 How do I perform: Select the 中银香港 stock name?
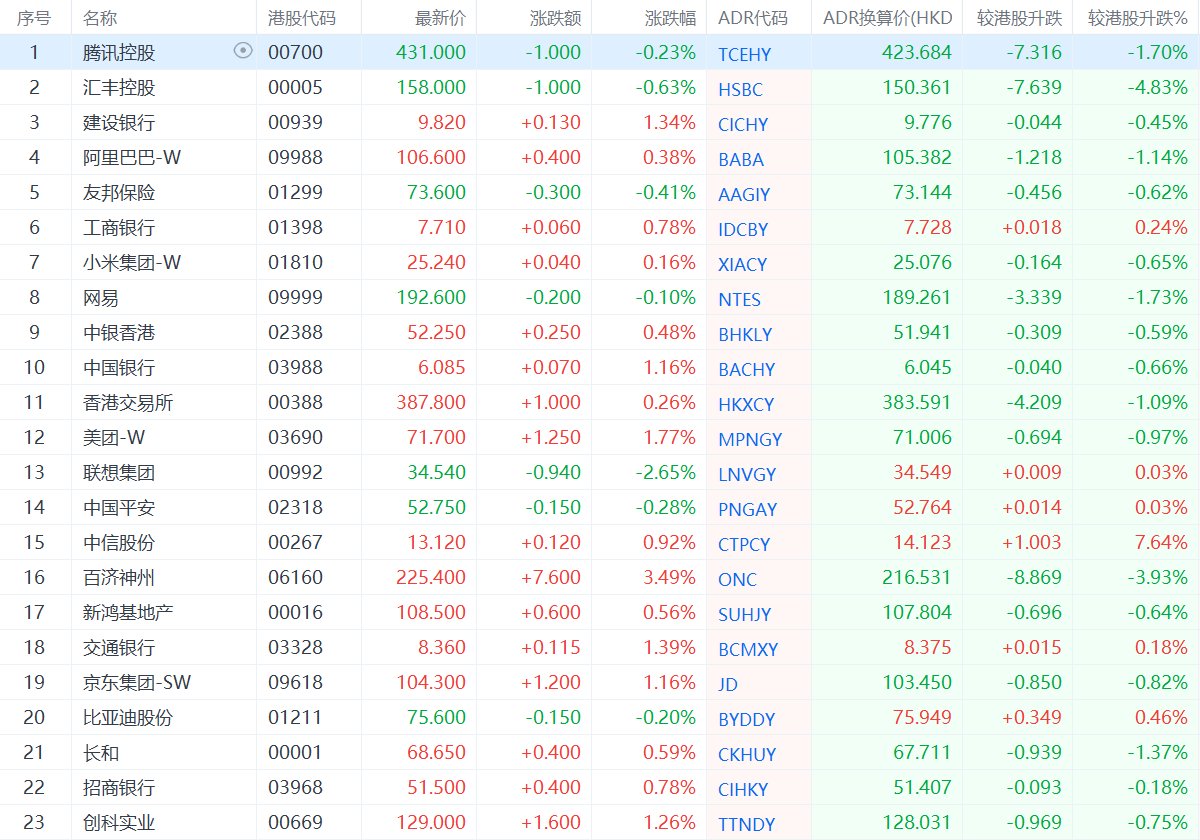click(x=119, y=332)
